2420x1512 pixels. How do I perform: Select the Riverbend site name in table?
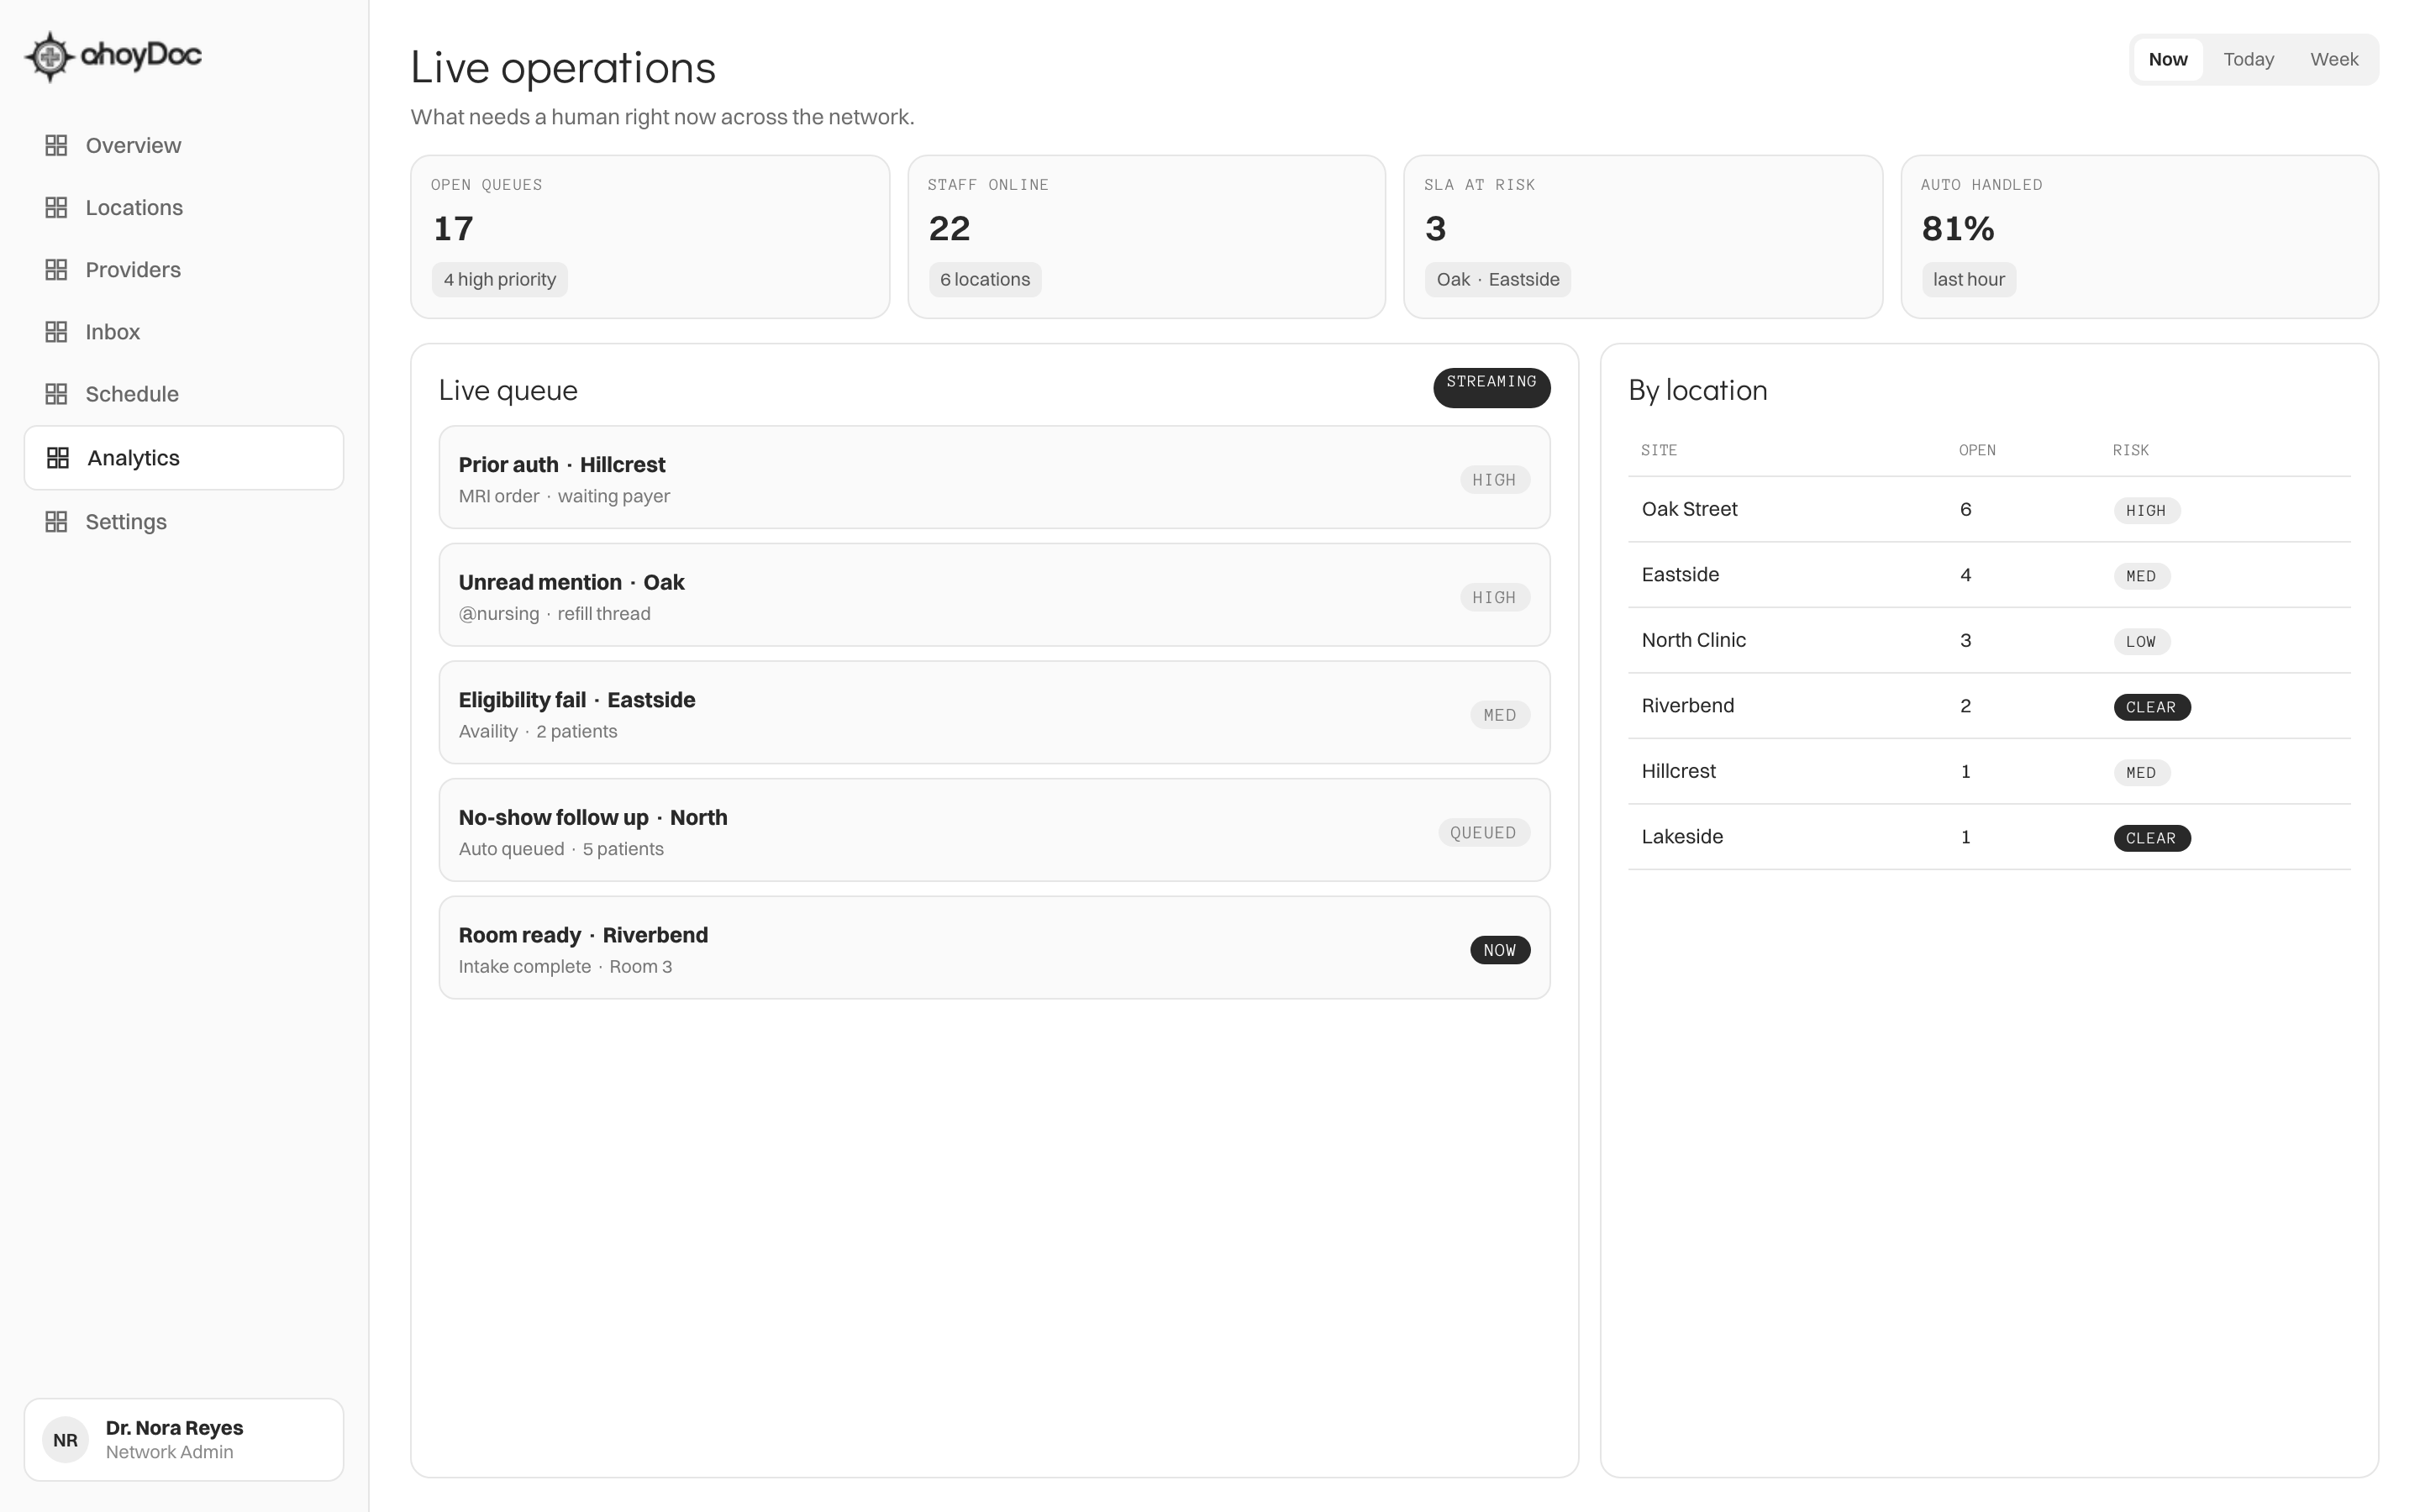point(1687,706)
